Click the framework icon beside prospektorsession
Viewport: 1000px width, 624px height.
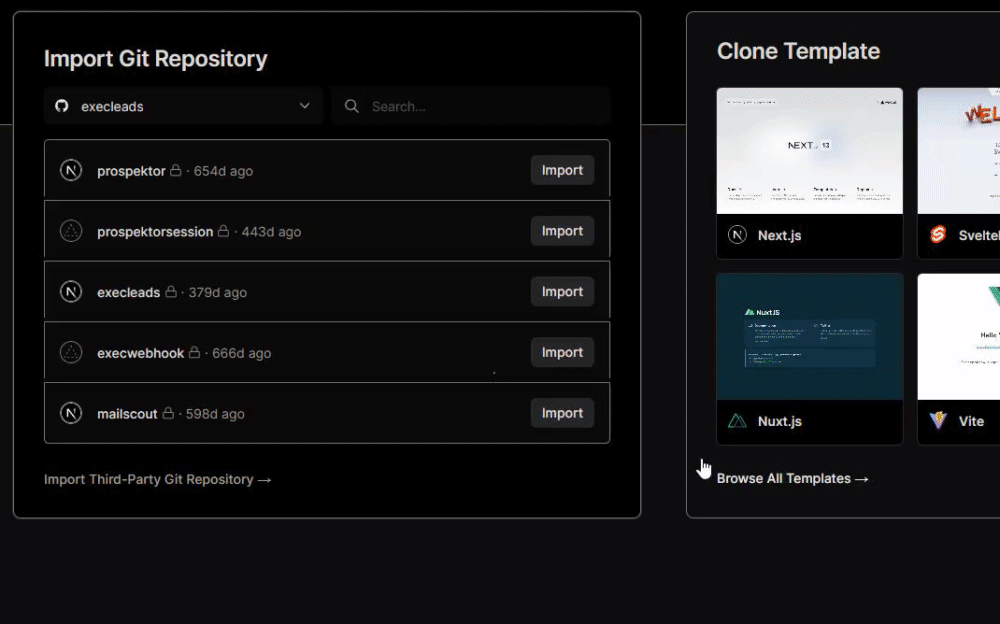(71, 231)
